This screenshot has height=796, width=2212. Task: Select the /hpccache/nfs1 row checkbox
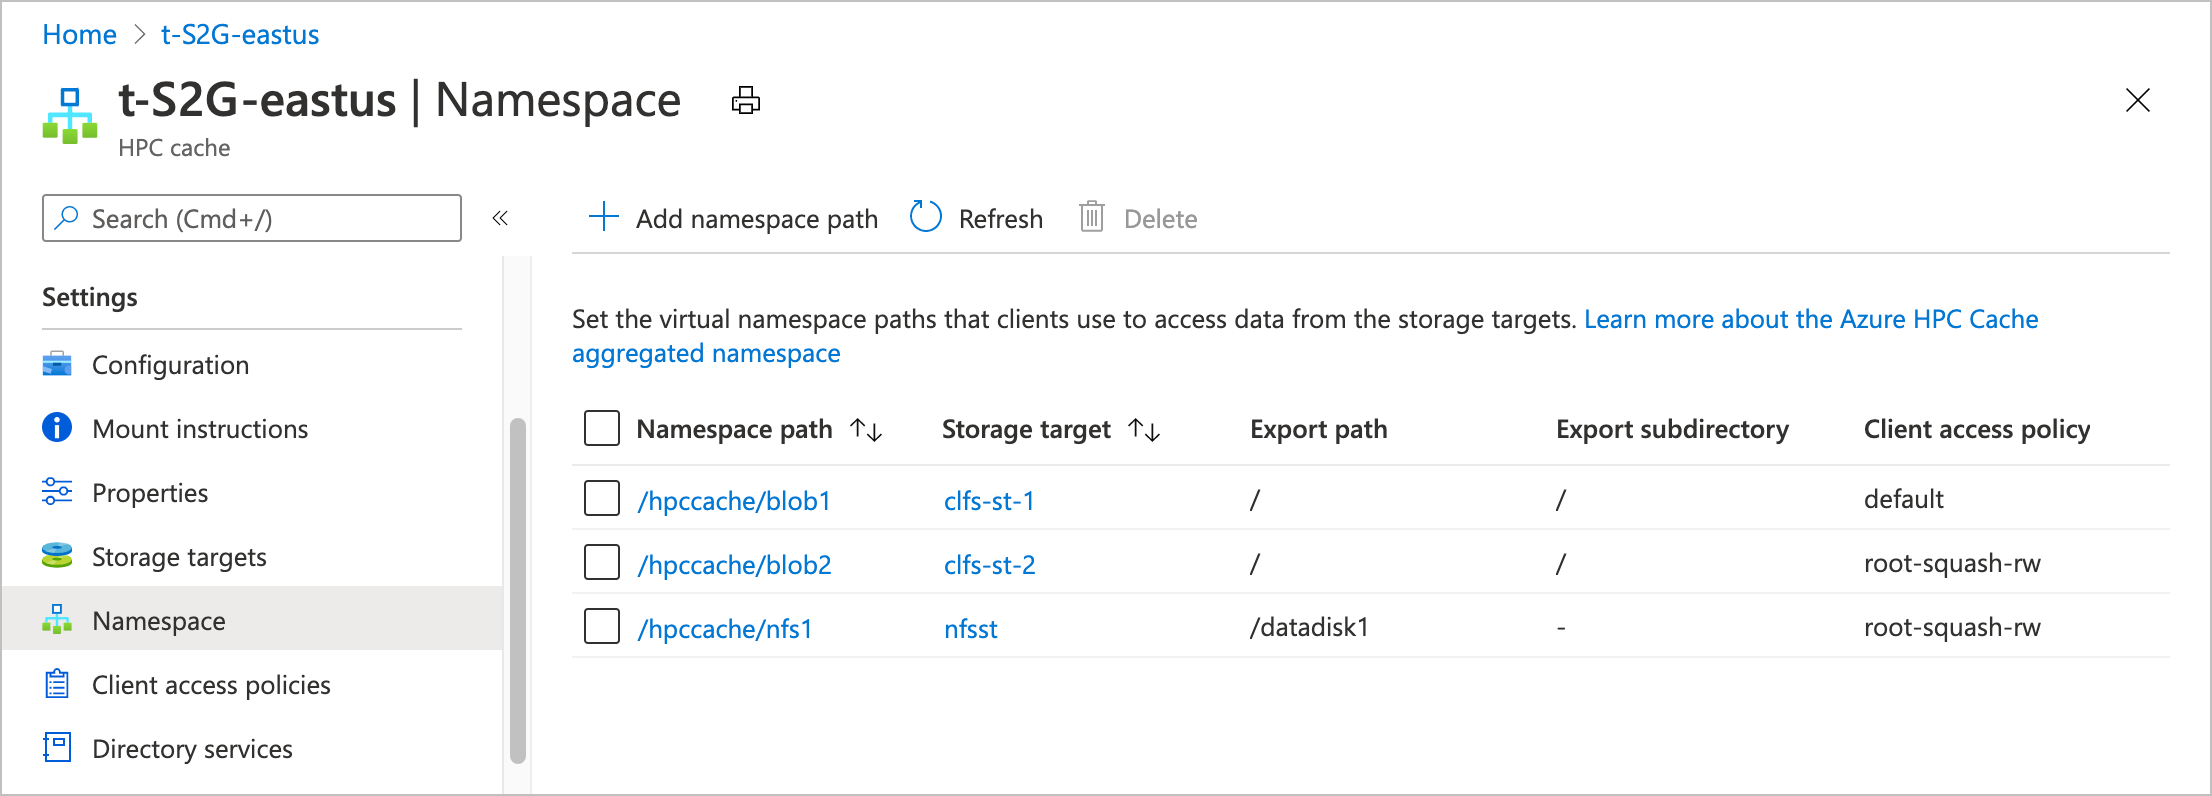(x=602, y=627)
